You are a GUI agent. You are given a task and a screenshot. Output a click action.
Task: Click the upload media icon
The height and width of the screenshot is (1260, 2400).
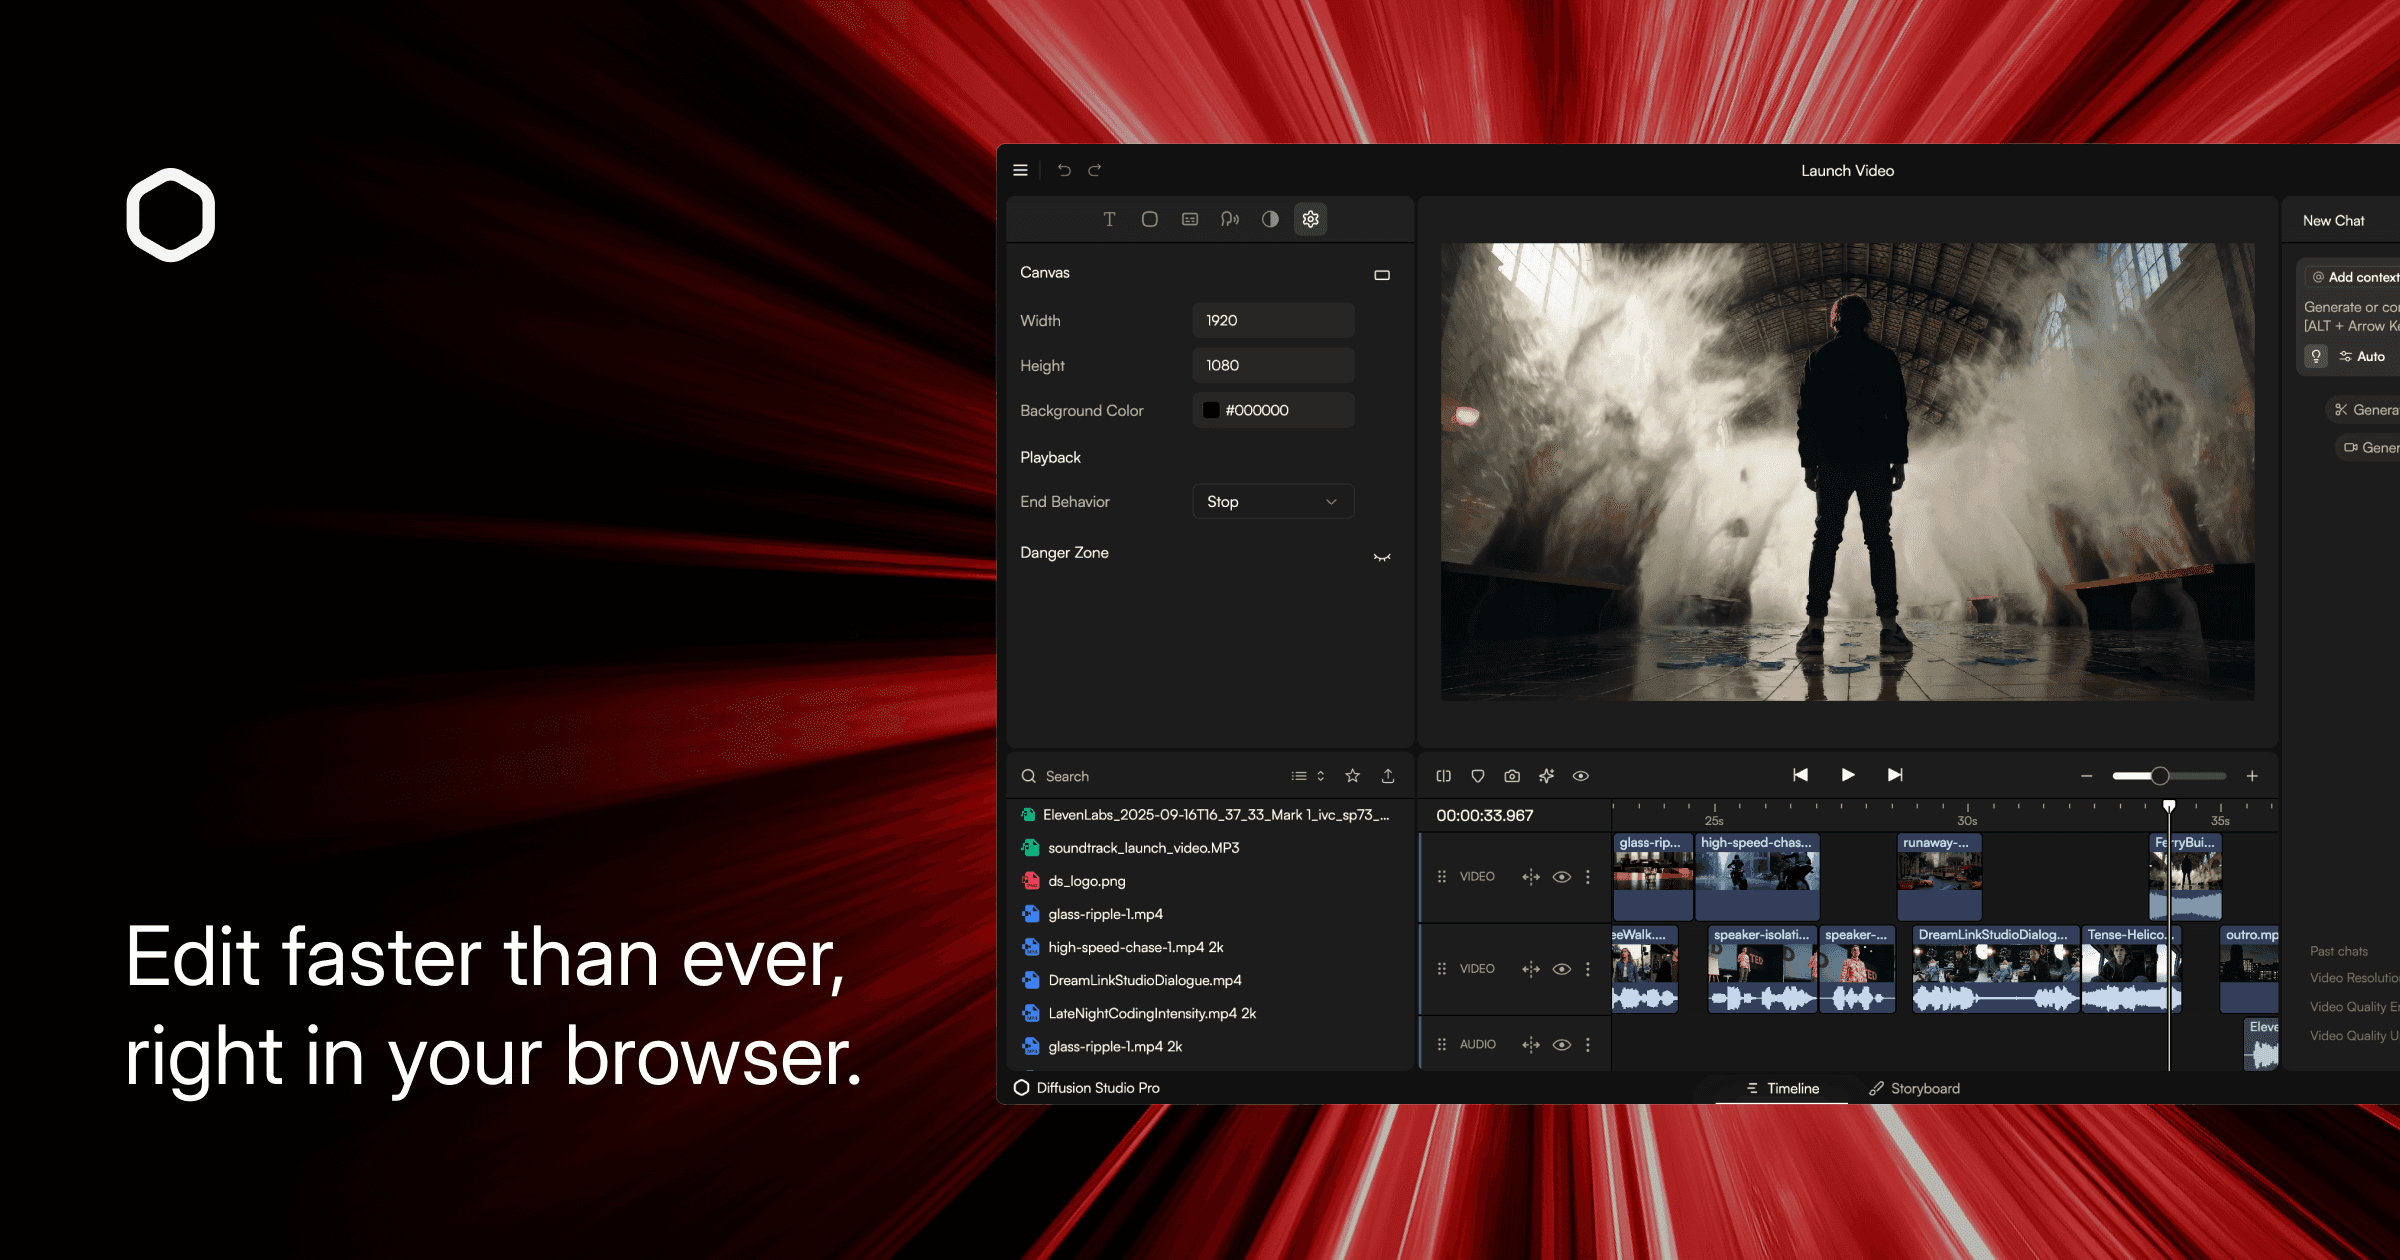(1388, 776)
